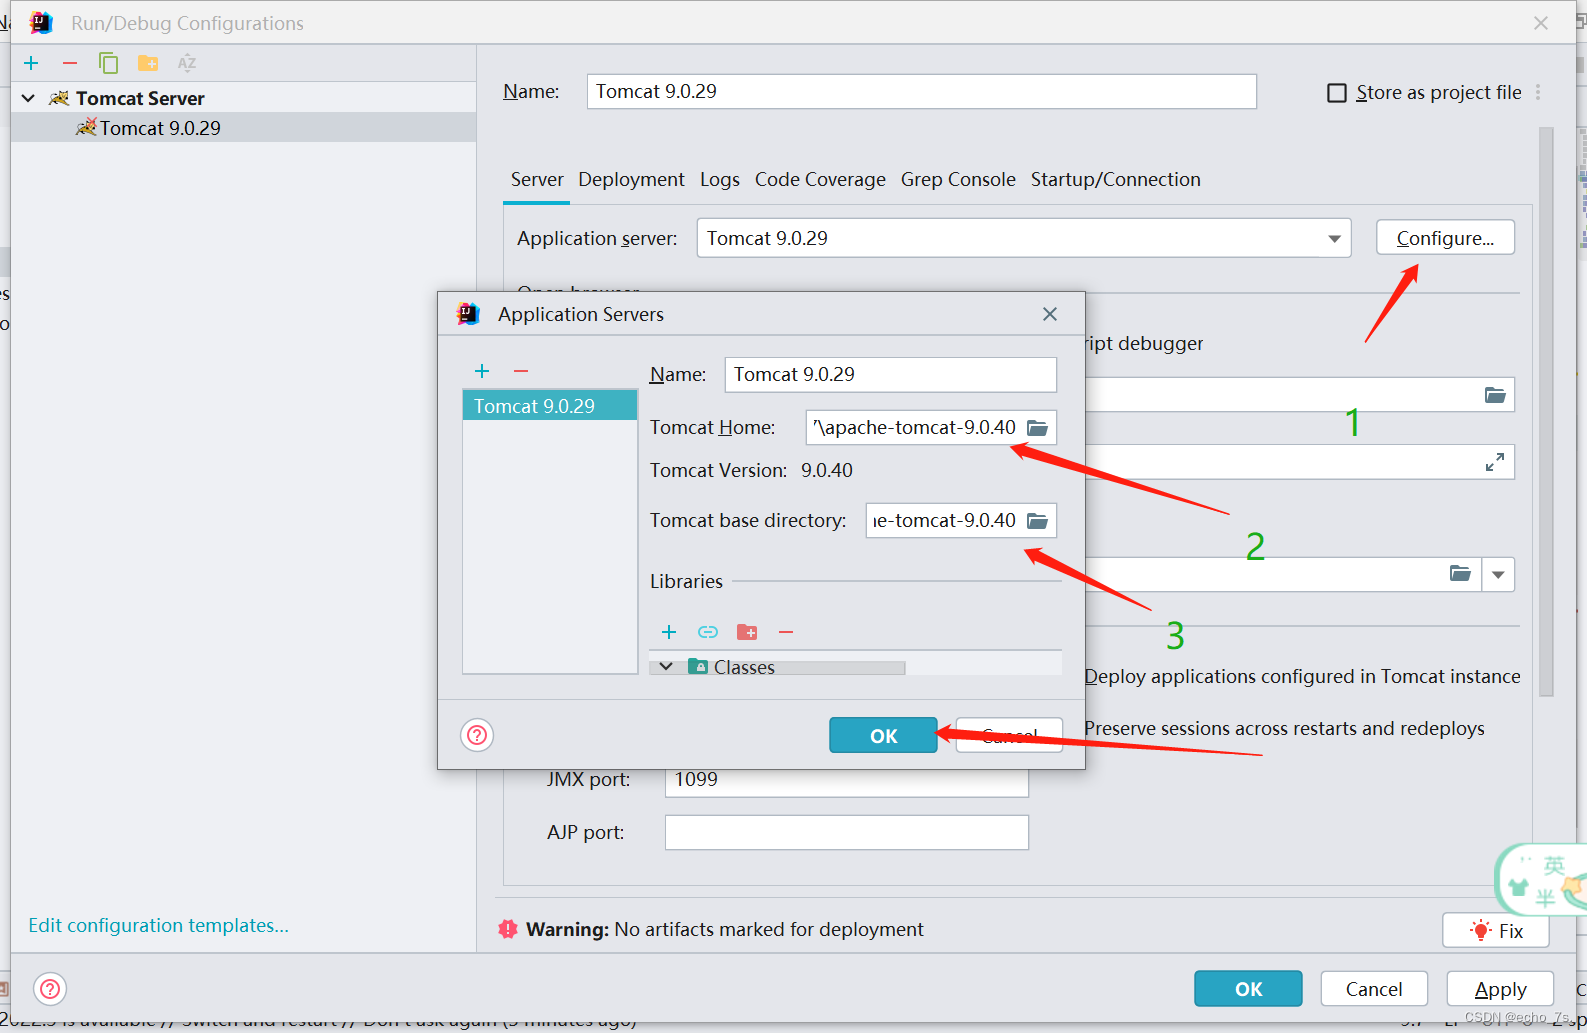Open help in Run/Debug Configurations window
The height and width of the screenshot is (1033, 1587).
pos(50,989)
